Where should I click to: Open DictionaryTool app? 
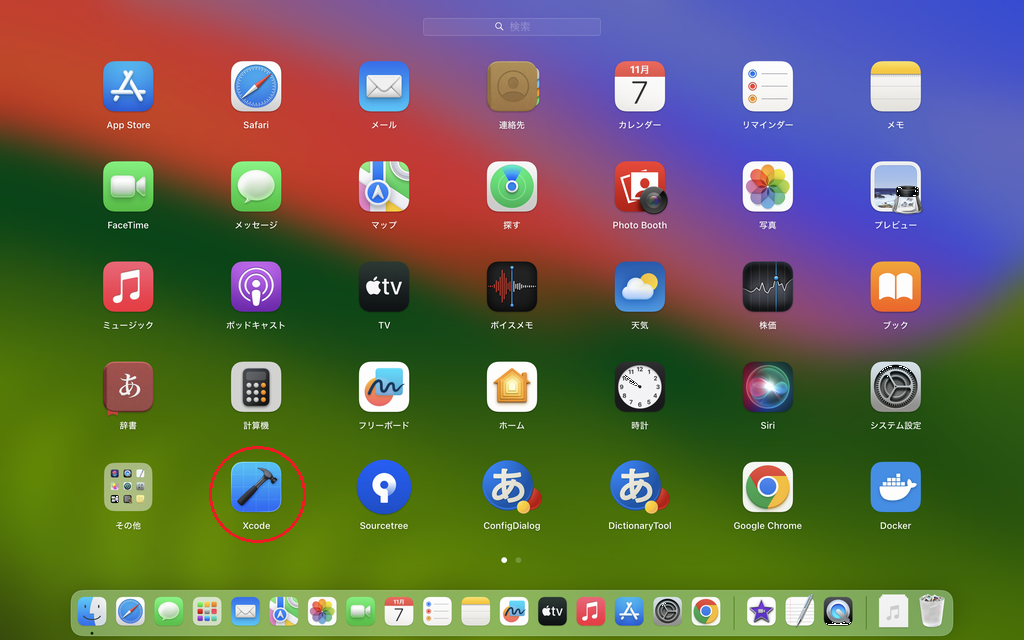tap(639, 488)
